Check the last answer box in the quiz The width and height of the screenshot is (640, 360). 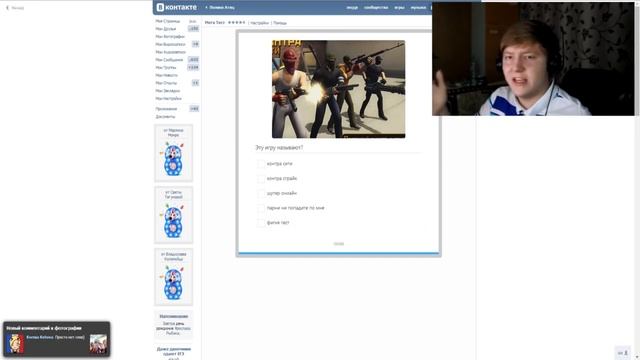(x=261, y=222)
